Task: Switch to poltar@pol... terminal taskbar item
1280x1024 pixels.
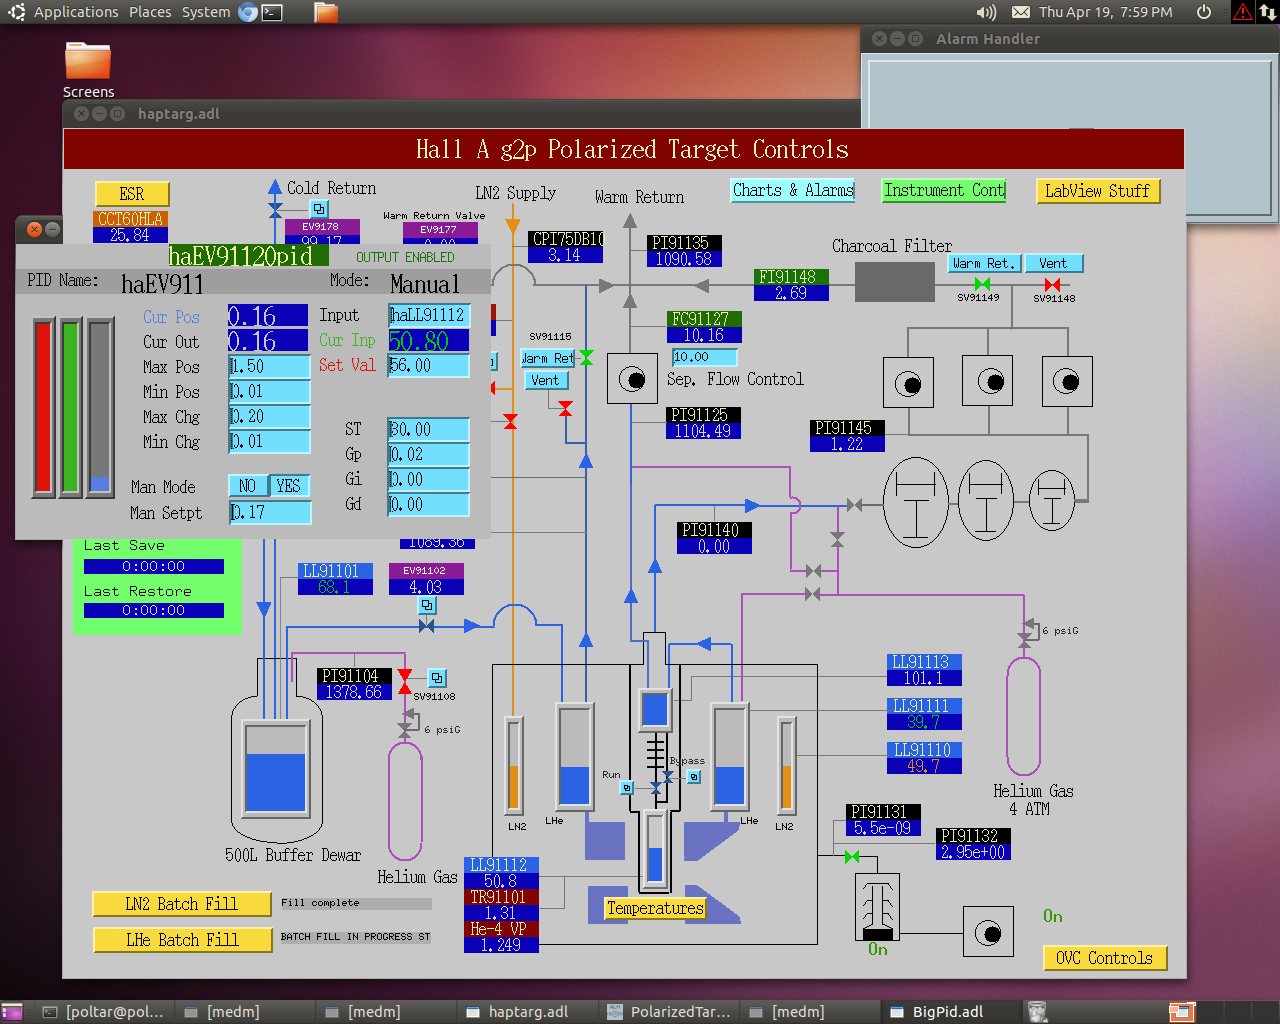Action: [104, 1012]
